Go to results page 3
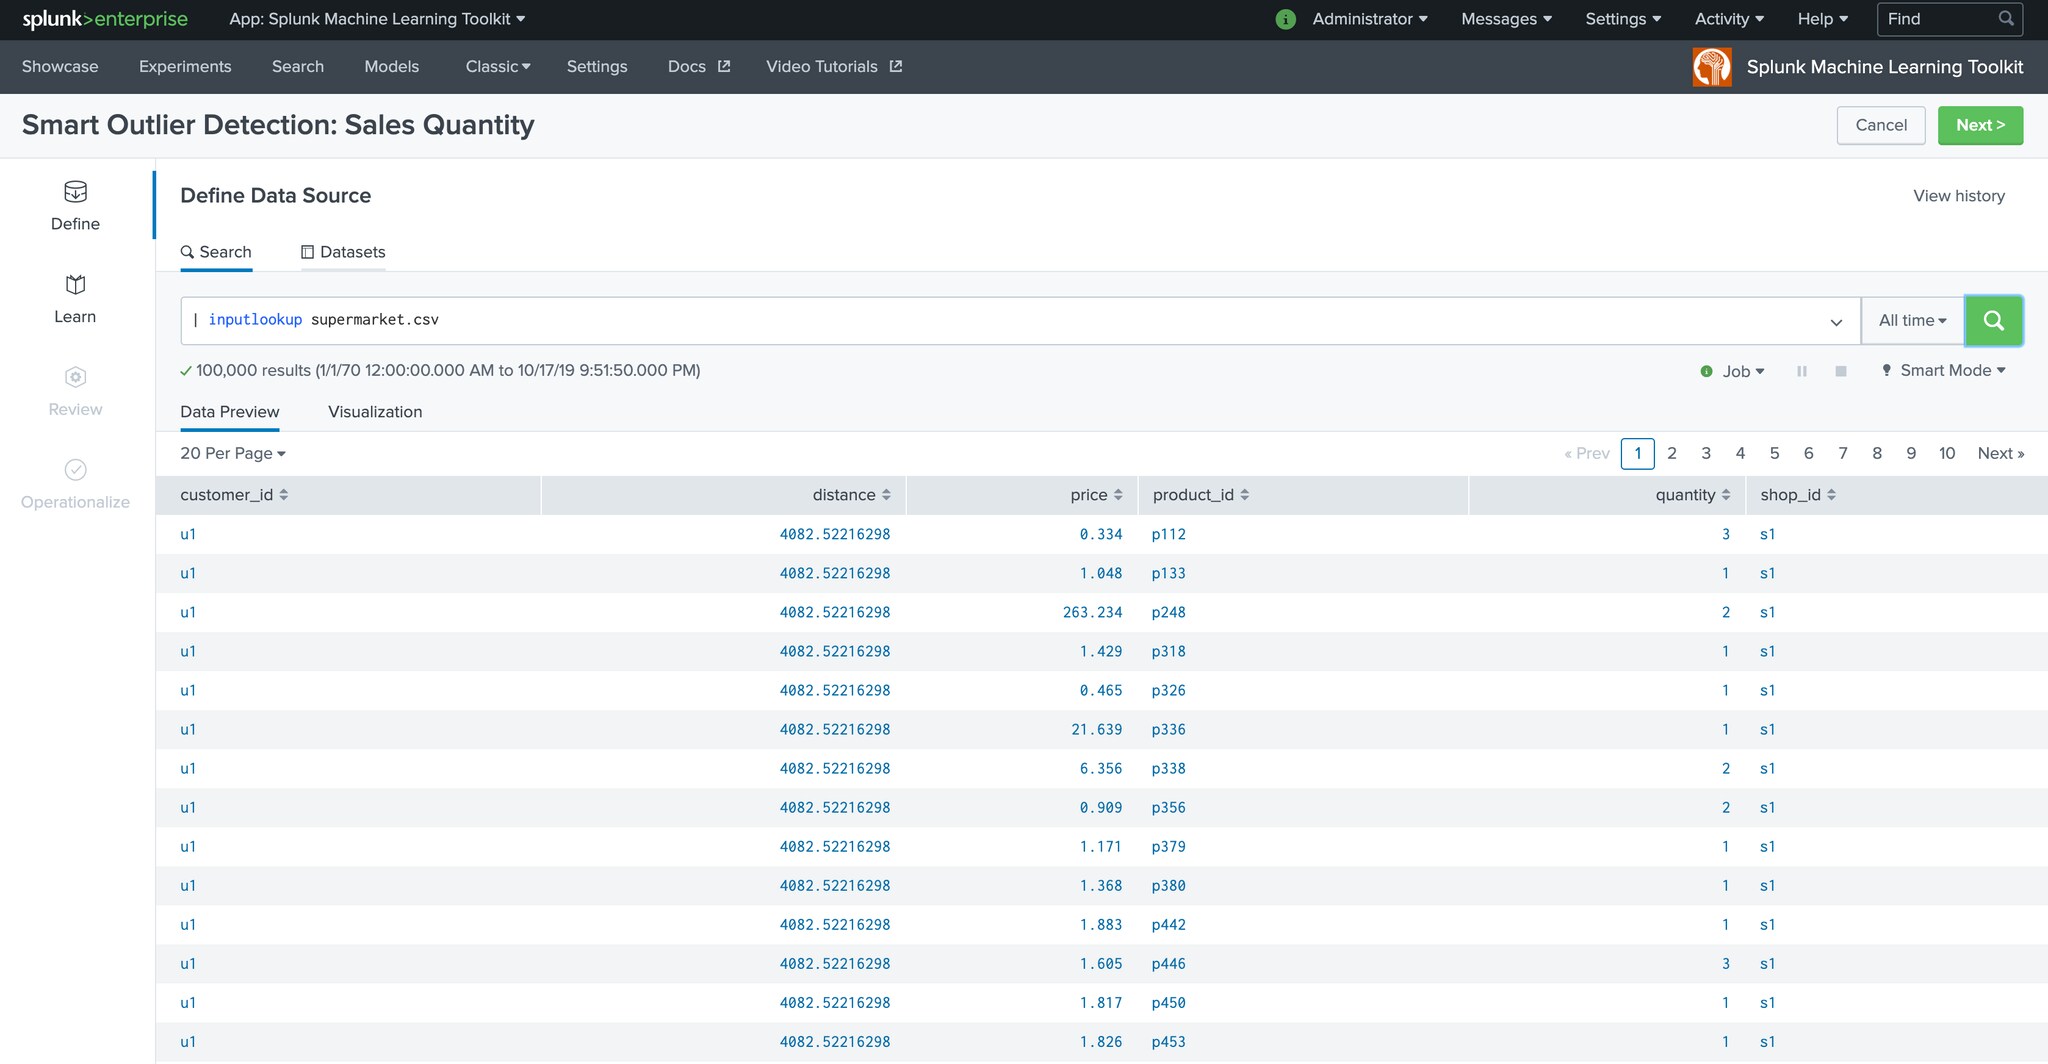The width and height of the screenshot is (2048, 1064). (x=1706, y=453)
